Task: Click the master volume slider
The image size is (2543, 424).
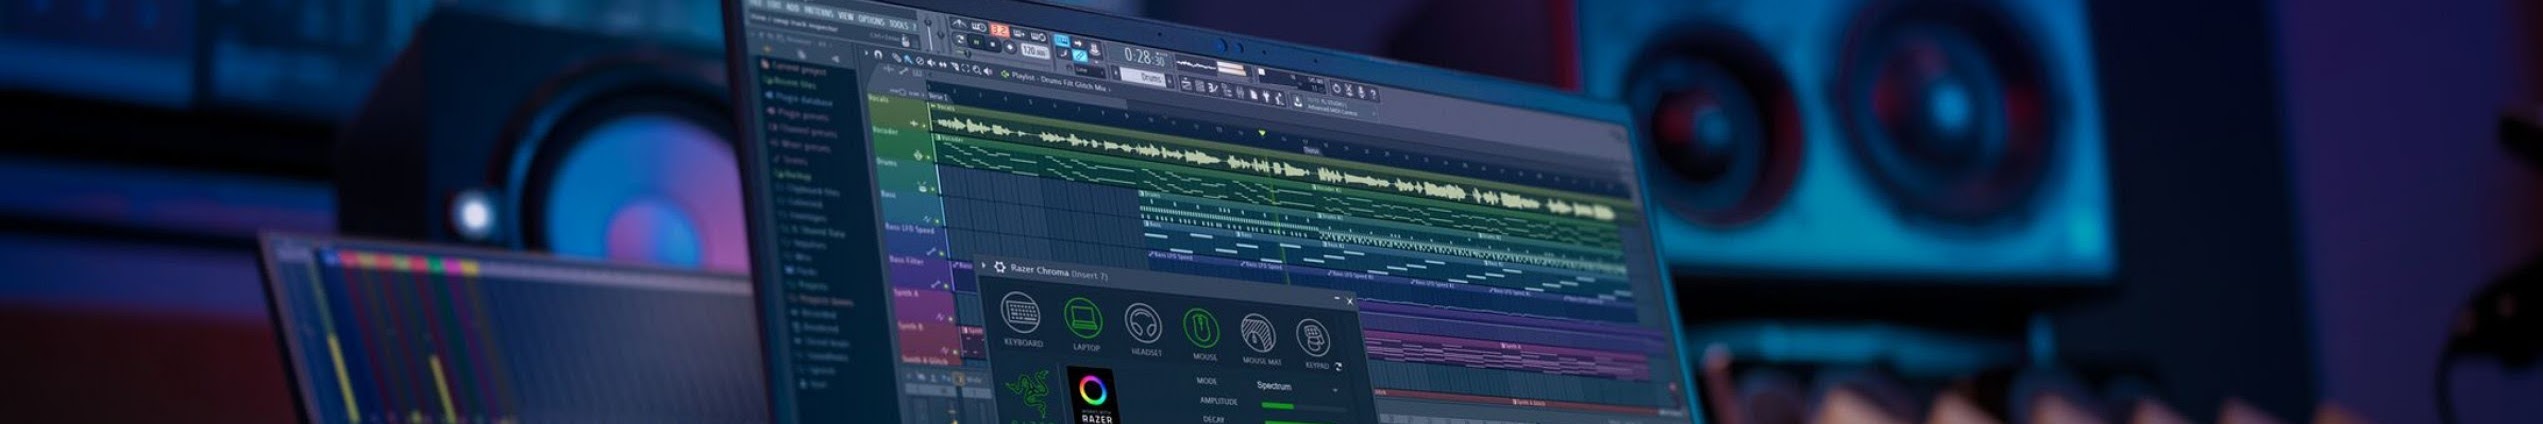Action: pos(929,35)
